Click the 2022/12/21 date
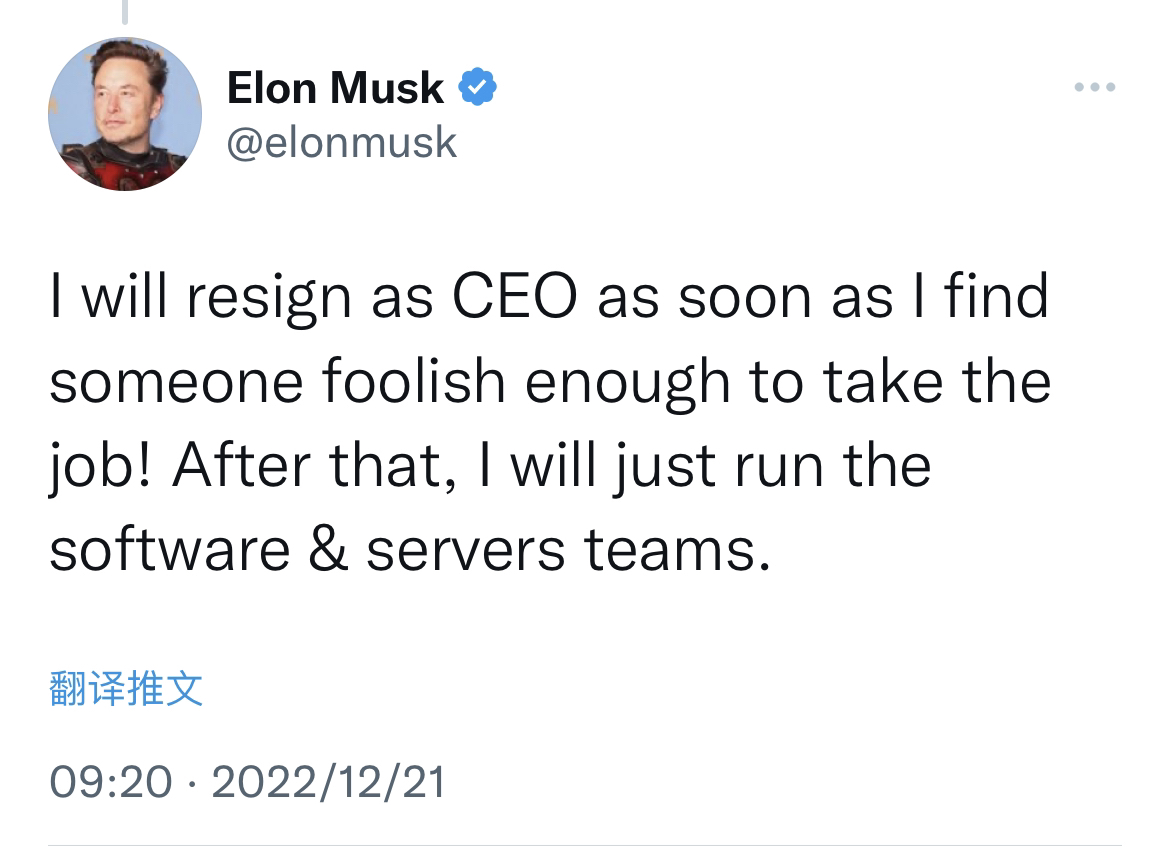The width and height of the screenshot is (1170, 861). (328, 782)
